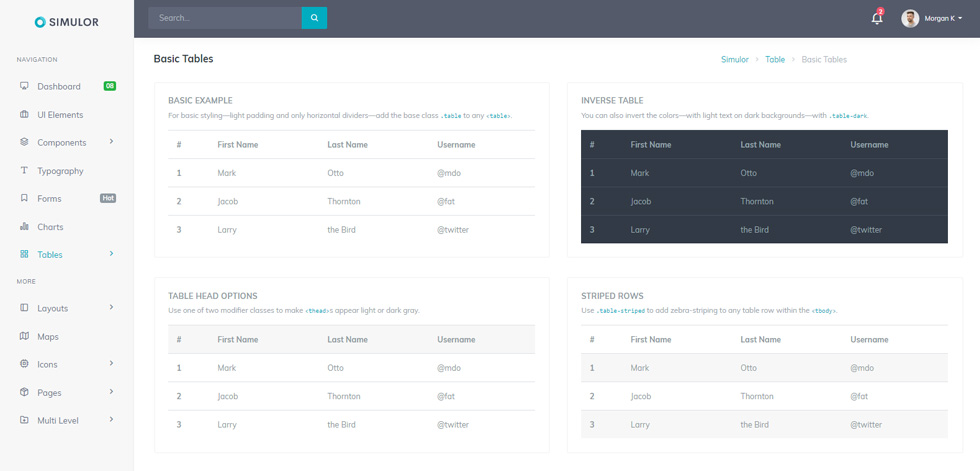980x471 pixels.
Task: Click the green 08 Dashboard badge
Action: (110, 86)
